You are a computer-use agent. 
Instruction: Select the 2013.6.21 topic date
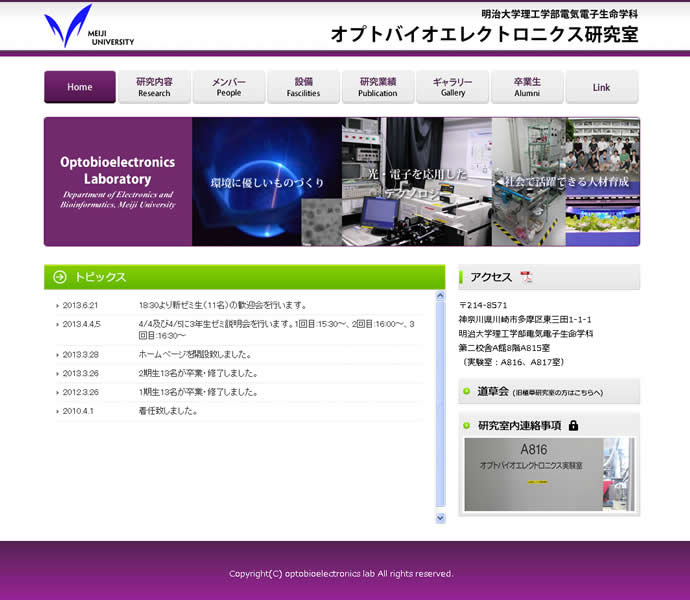80,305
